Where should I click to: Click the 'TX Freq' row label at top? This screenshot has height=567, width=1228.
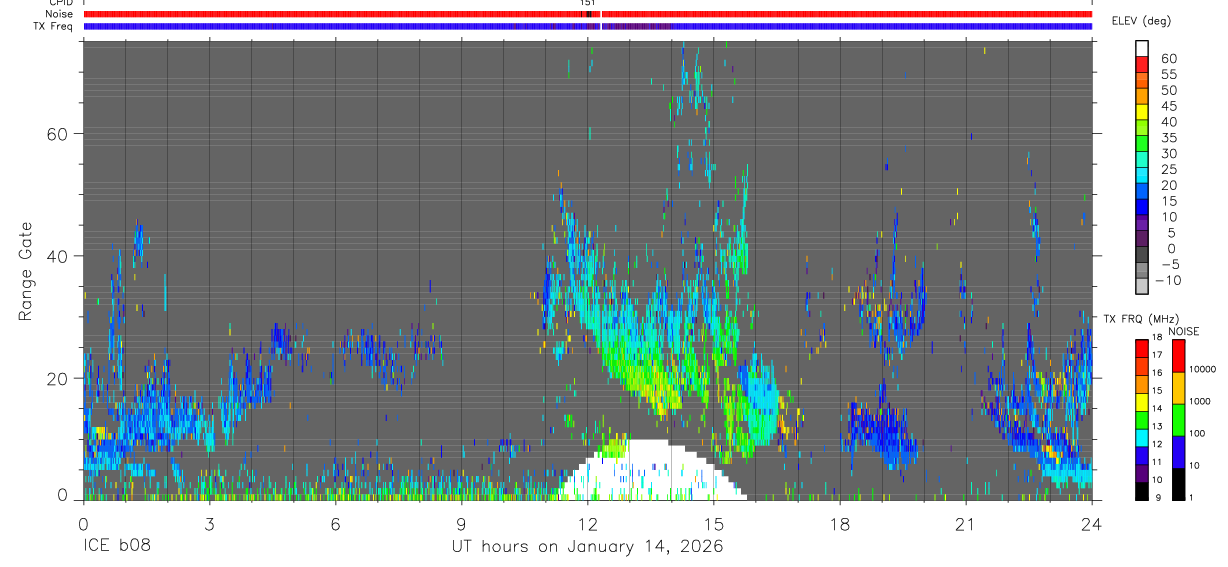pyautogui.click(x=55, y=26)
